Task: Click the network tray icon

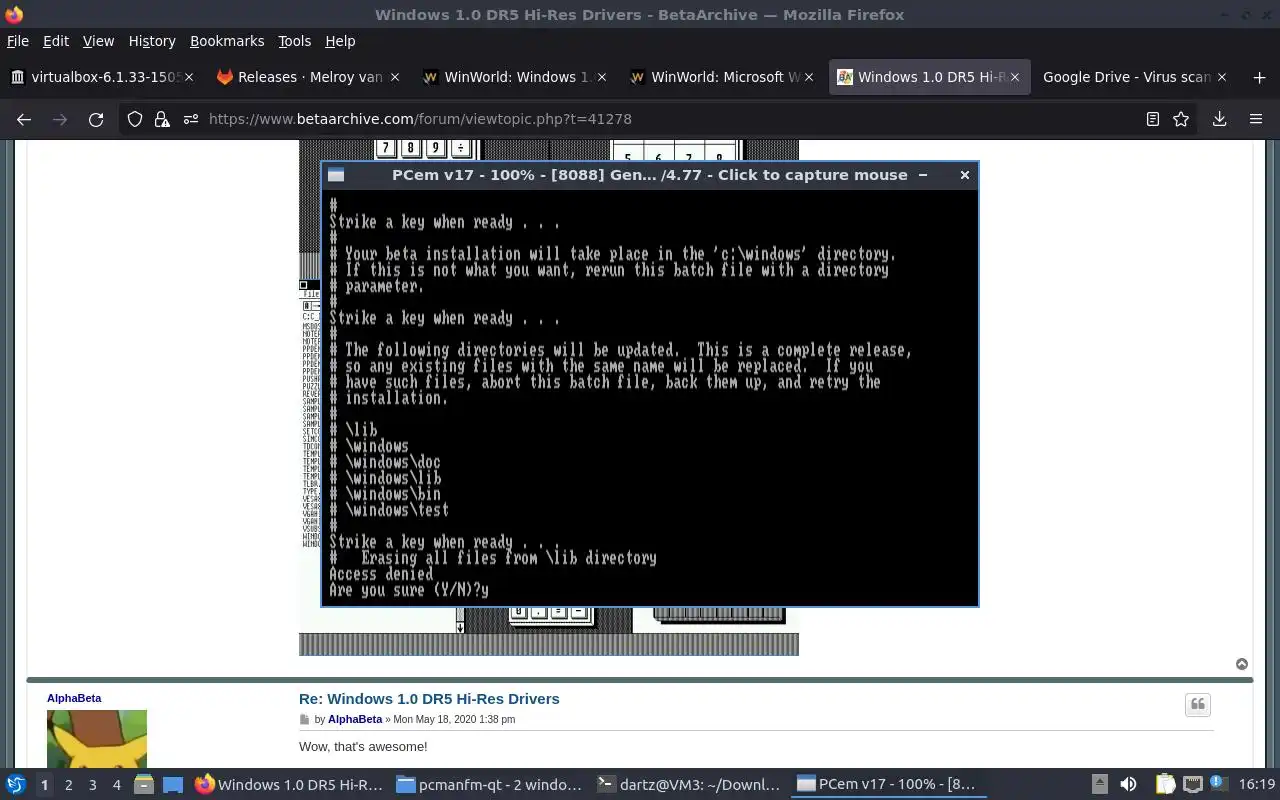Action: click(x=1192, y=785)
